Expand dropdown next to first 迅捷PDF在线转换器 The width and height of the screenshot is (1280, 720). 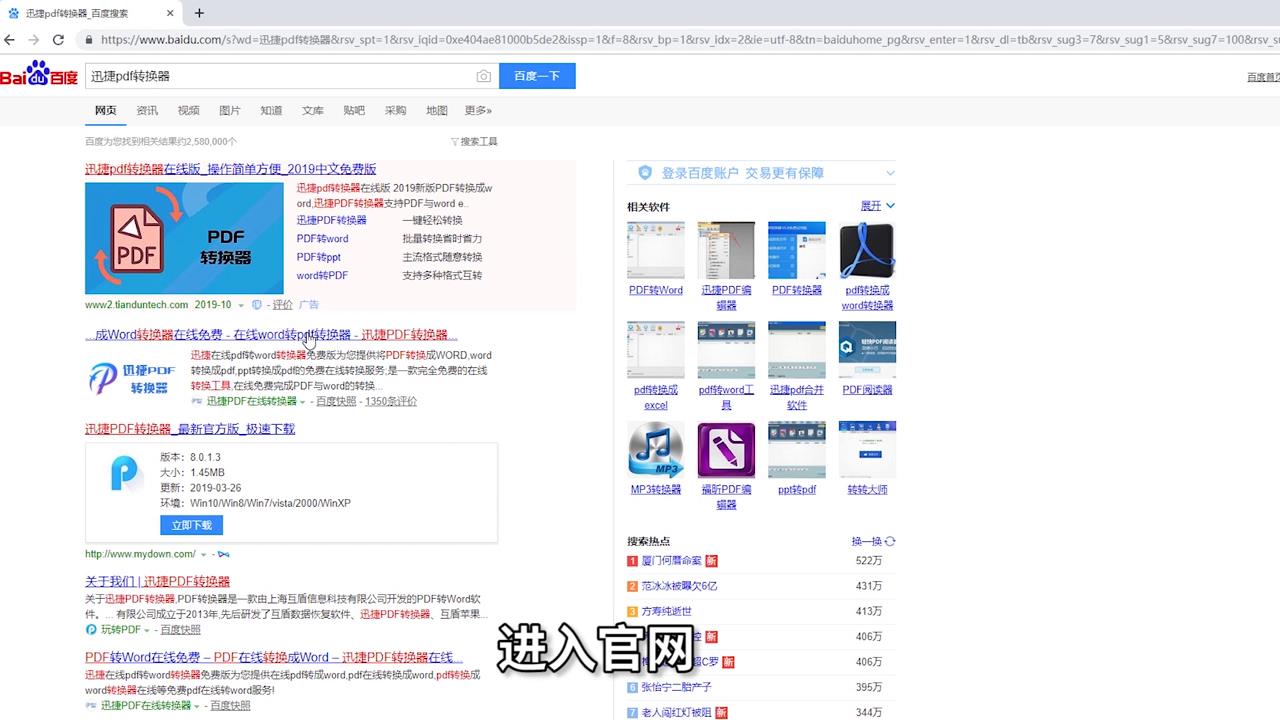(x=302, y=402)
